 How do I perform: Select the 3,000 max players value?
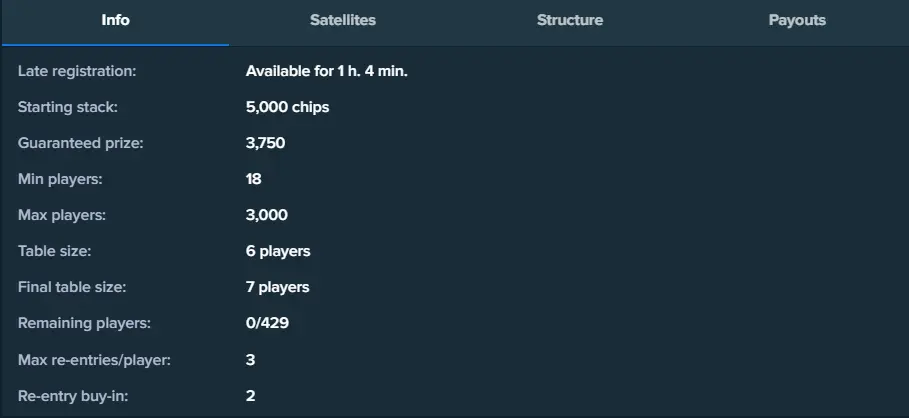point(266,215)
